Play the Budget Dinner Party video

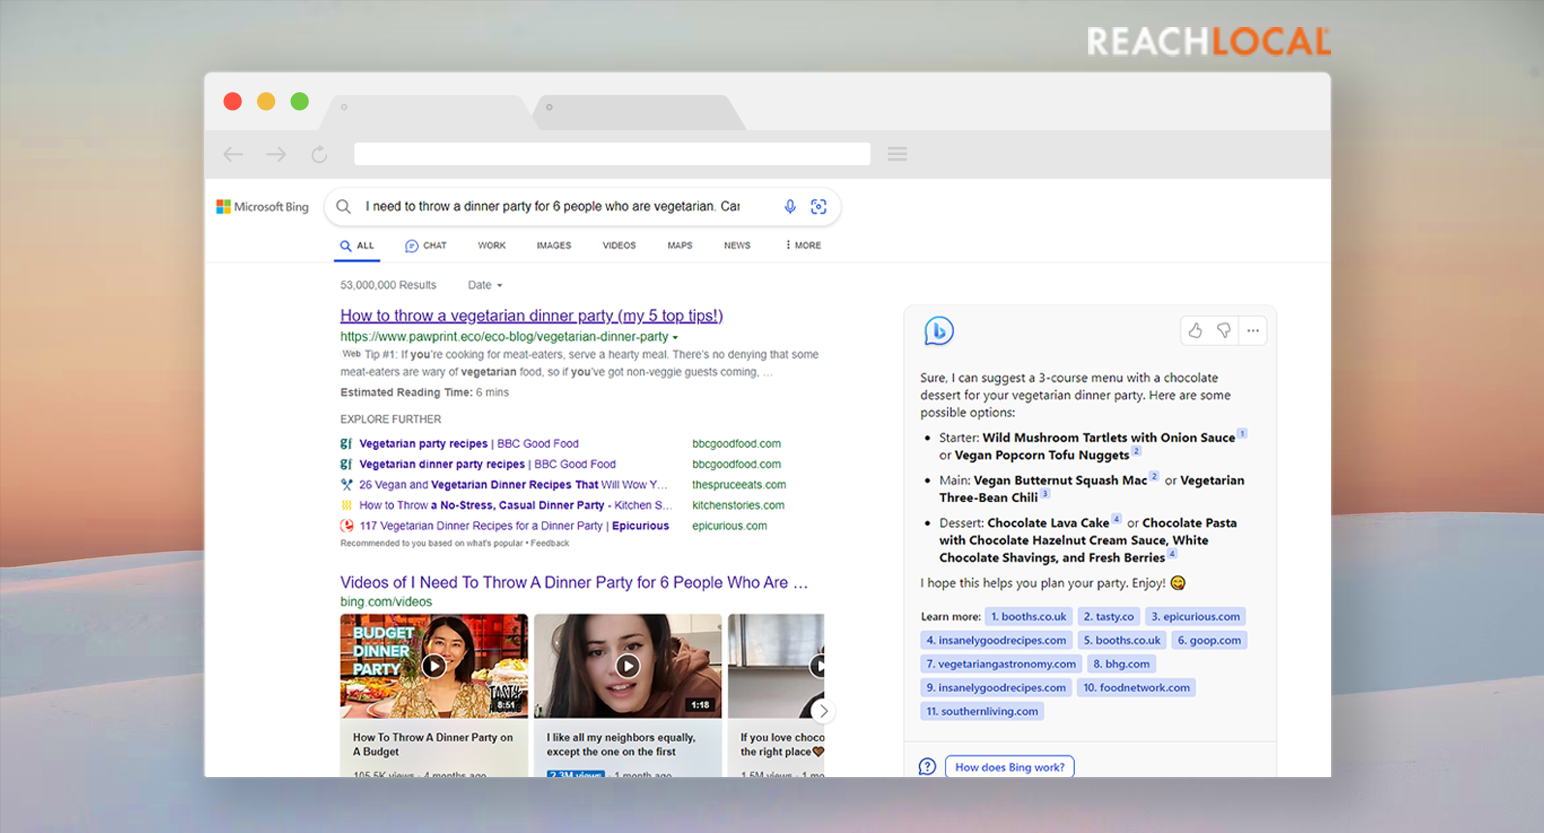click(x=434, y=666)
